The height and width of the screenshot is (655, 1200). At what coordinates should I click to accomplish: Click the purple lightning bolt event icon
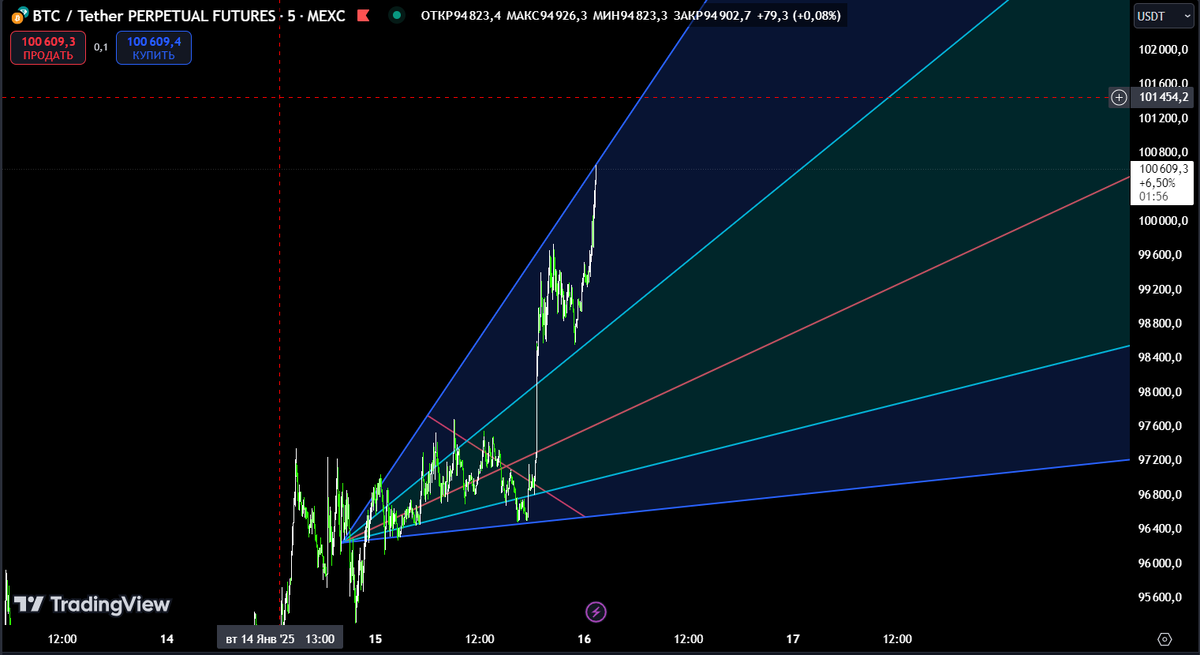(x=595, y=611)
